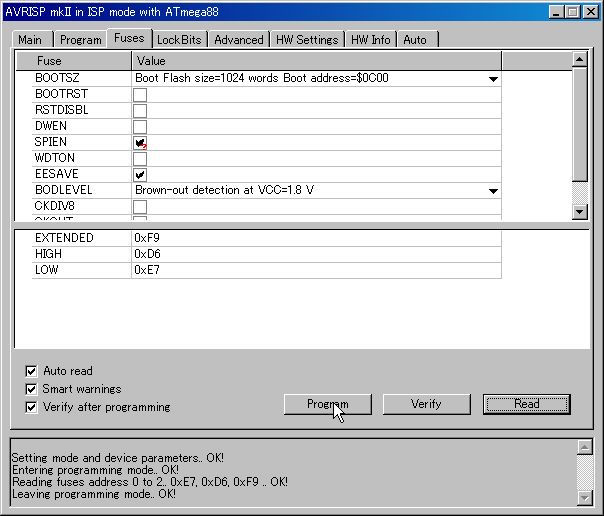Click the fuse list scroll down arrow
Screen dimensions: 604x516
coord(580,211)
